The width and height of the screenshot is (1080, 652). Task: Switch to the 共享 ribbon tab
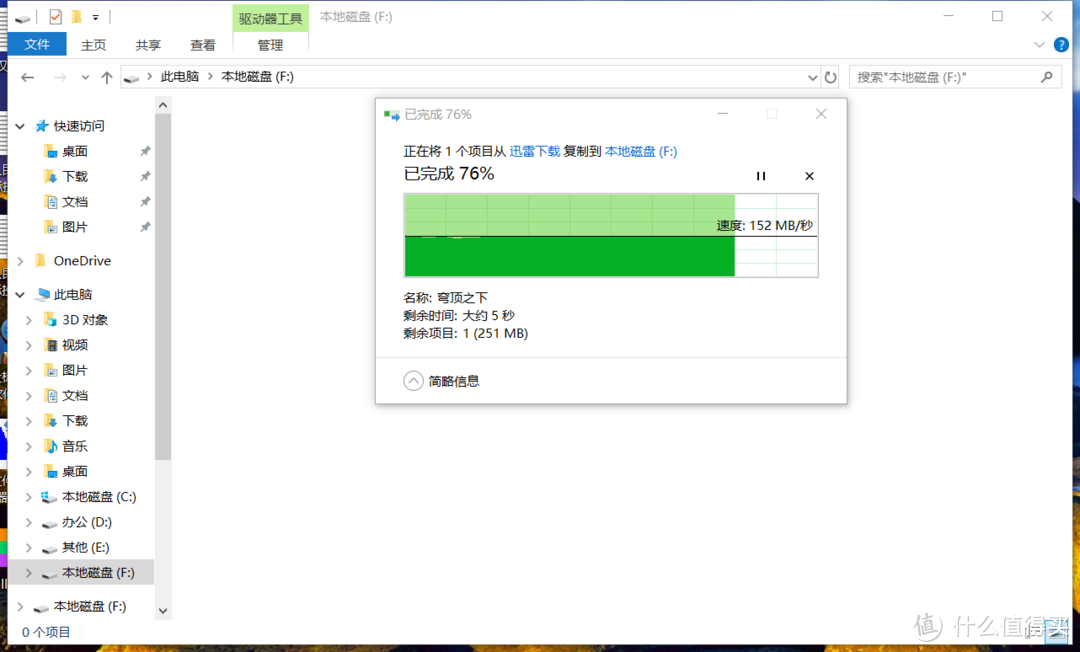tap(148, 45)
